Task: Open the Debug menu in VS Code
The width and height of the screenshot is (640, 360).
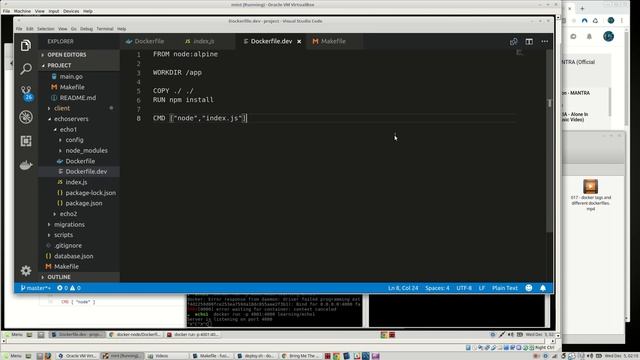Action: tap(86, 29)
